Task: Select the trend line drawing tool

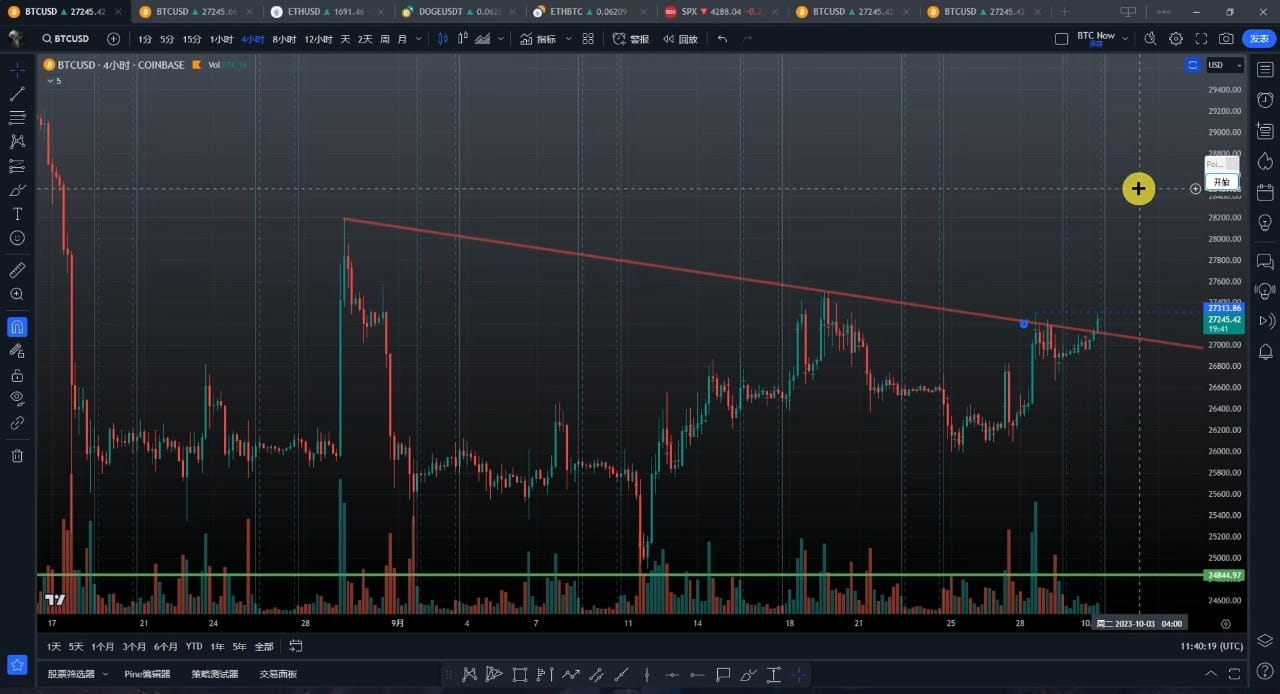Action: (17, 94)
